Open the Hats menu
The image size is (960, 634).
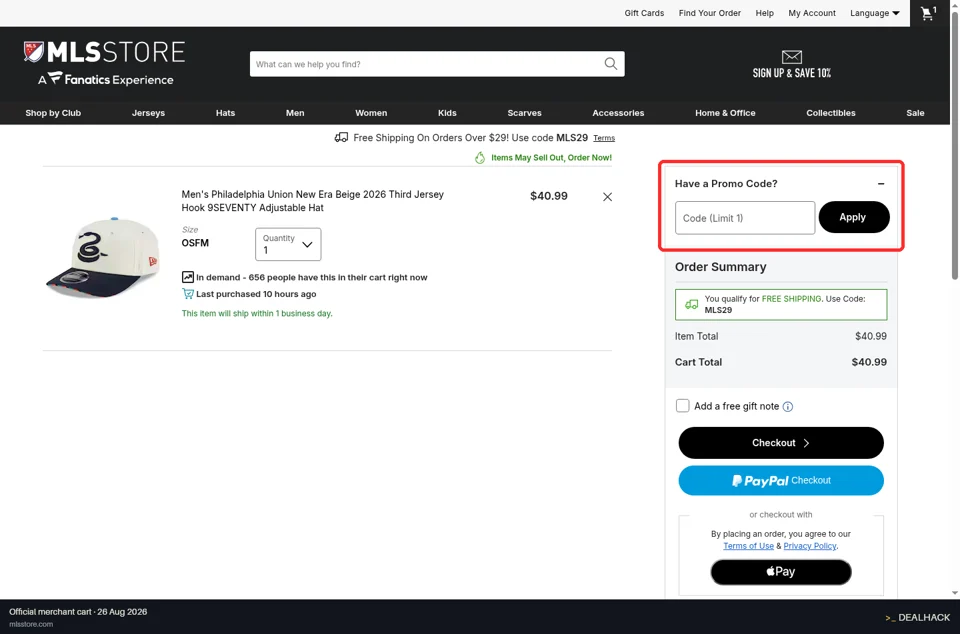tap(225, 113)
